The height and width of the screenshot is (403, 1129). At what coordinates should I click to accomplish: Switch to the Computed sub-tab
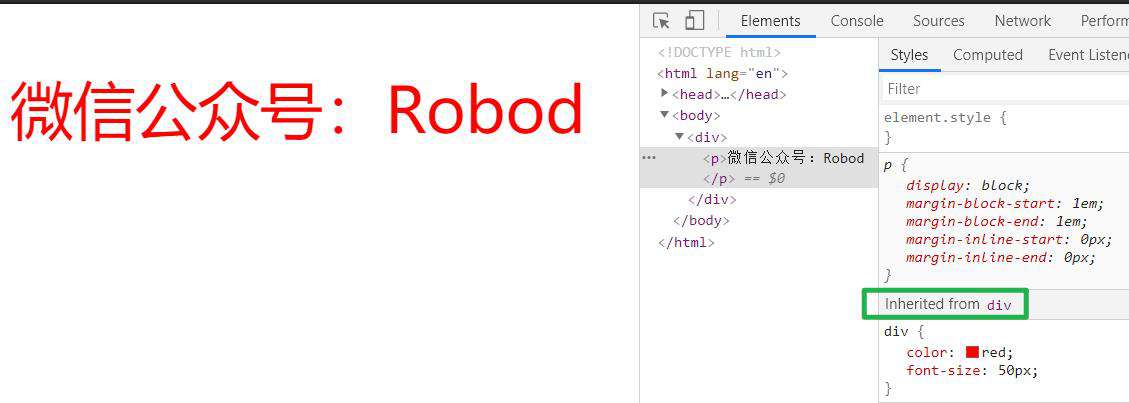point(988,55)
